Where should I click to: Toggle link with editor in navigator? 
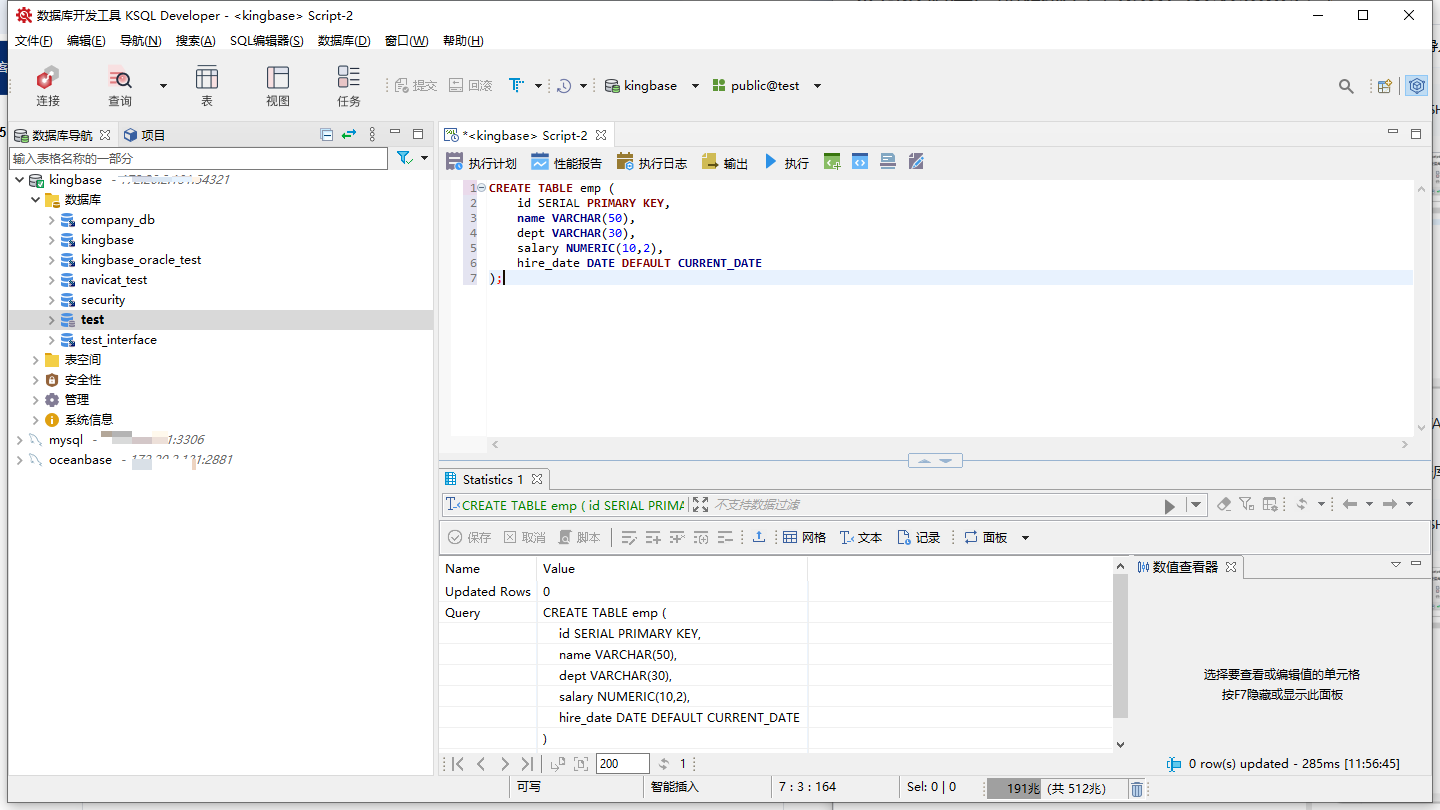pos(349,134)
